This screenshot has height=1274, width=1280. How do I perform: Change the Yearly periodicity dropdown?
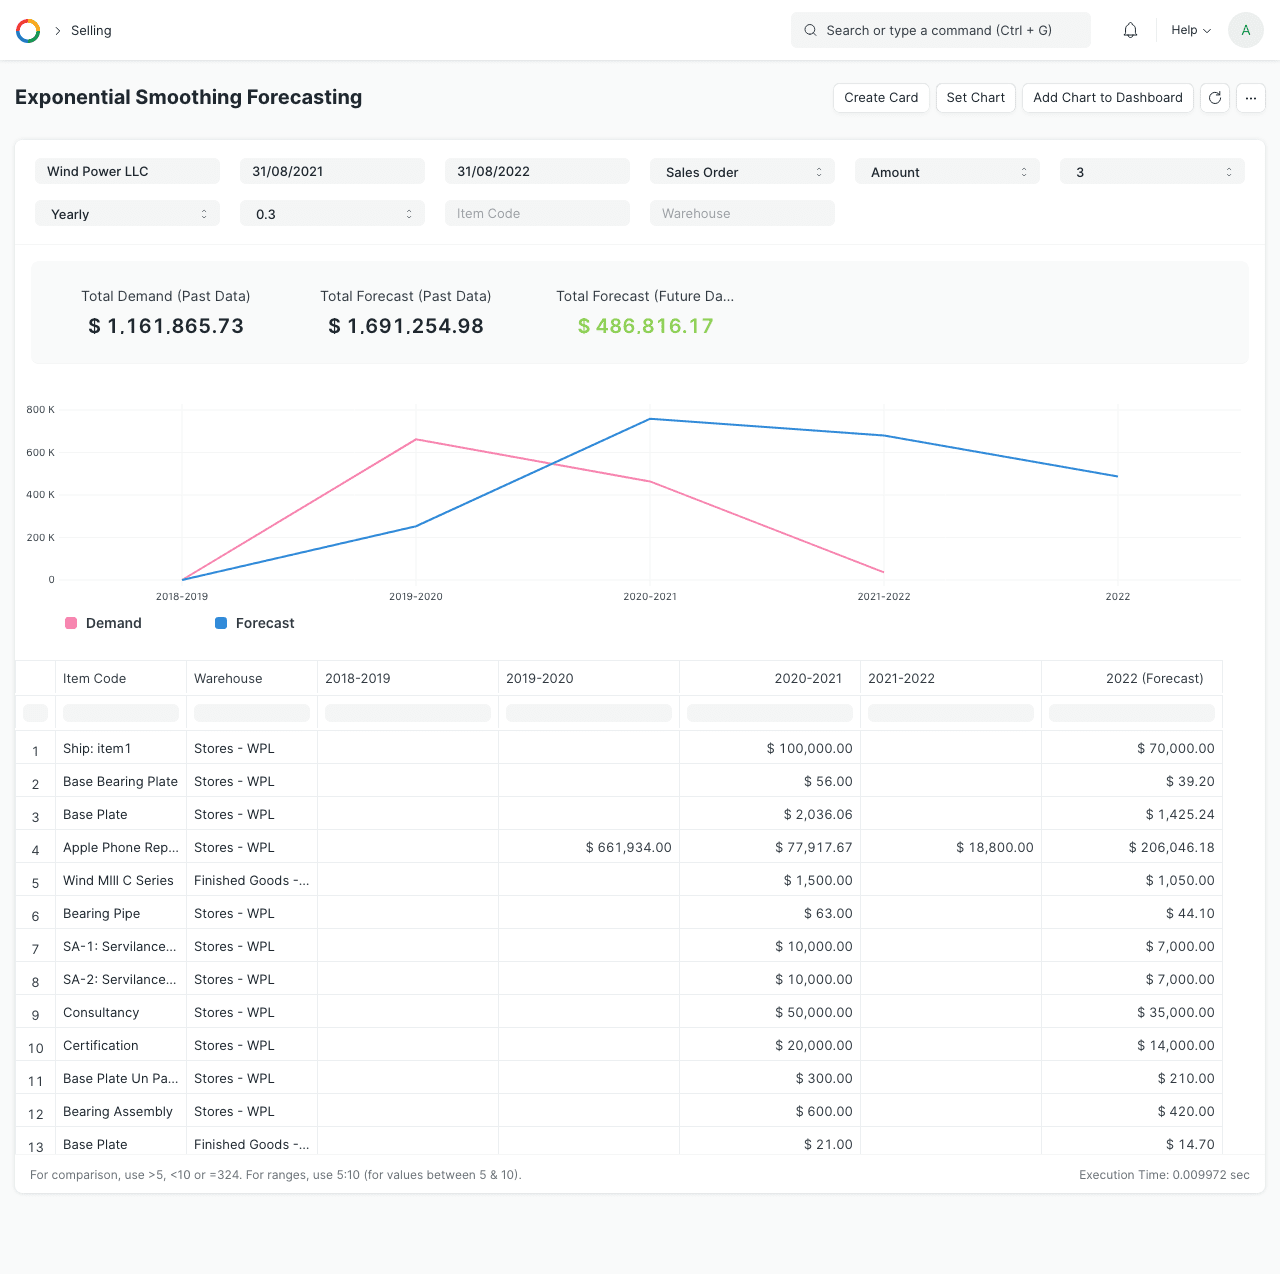[127, 214]
